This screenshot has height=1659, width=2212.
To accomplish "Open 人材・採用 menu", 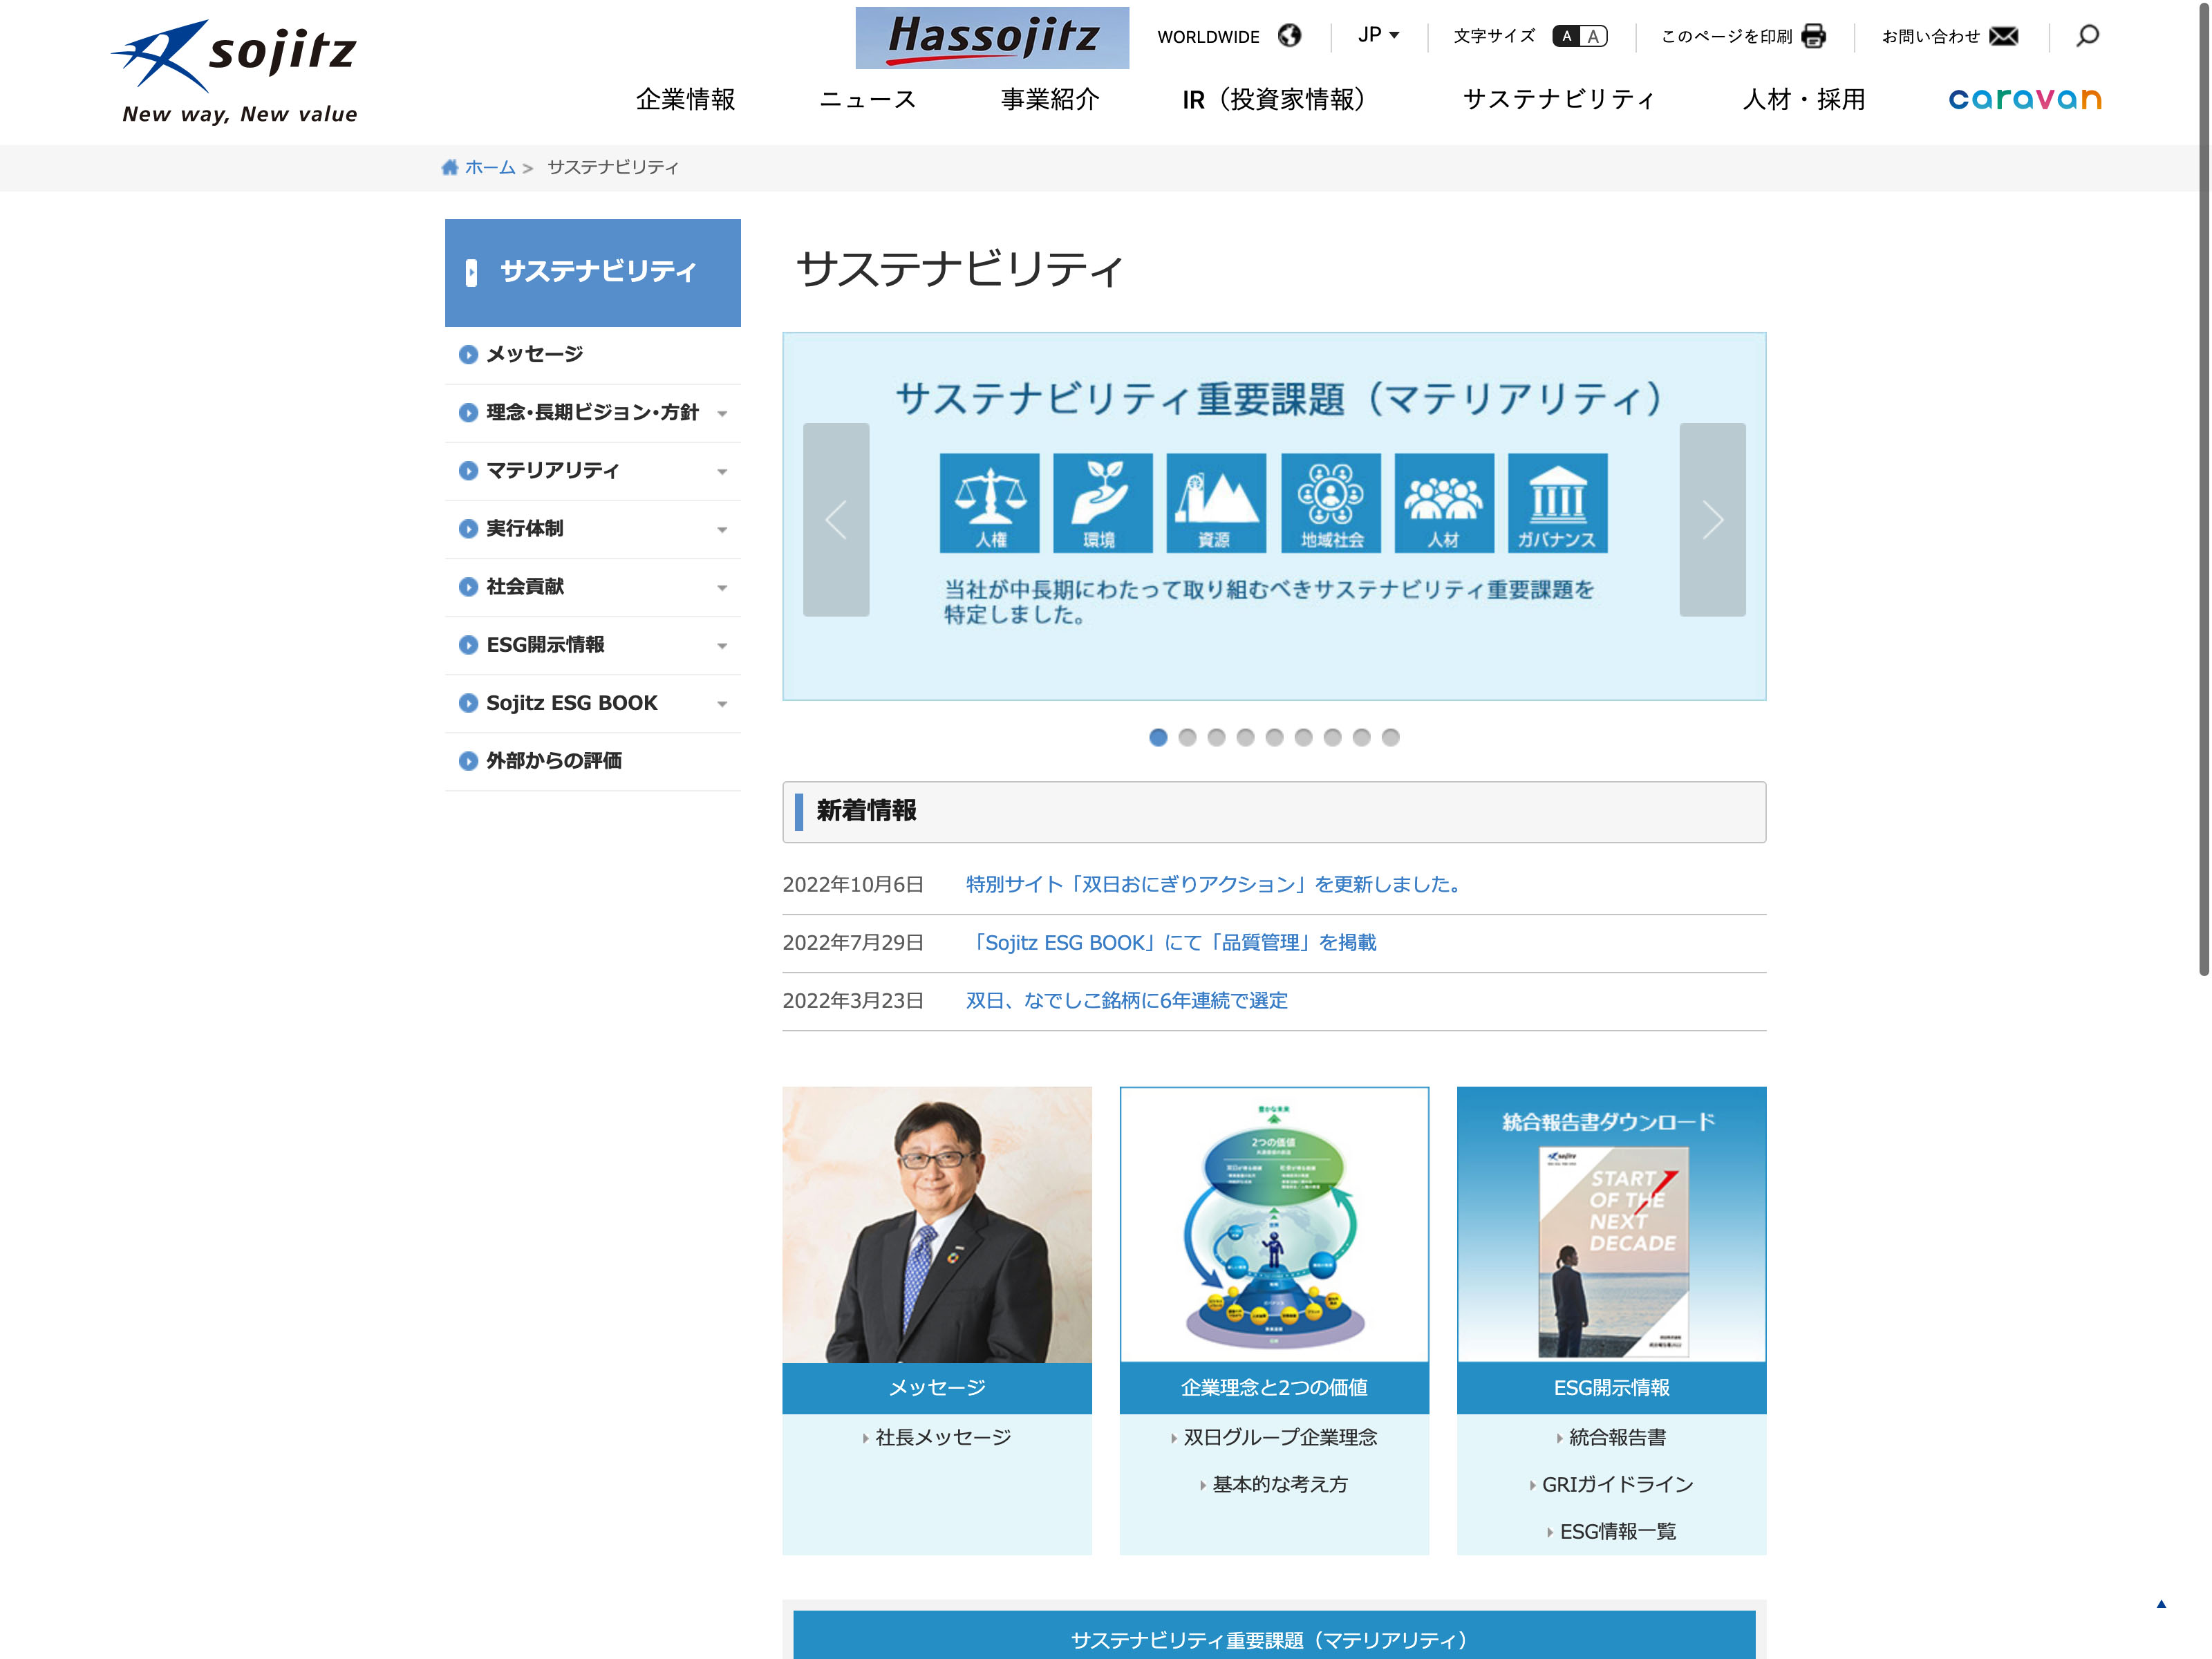I will click(1804, 99).
